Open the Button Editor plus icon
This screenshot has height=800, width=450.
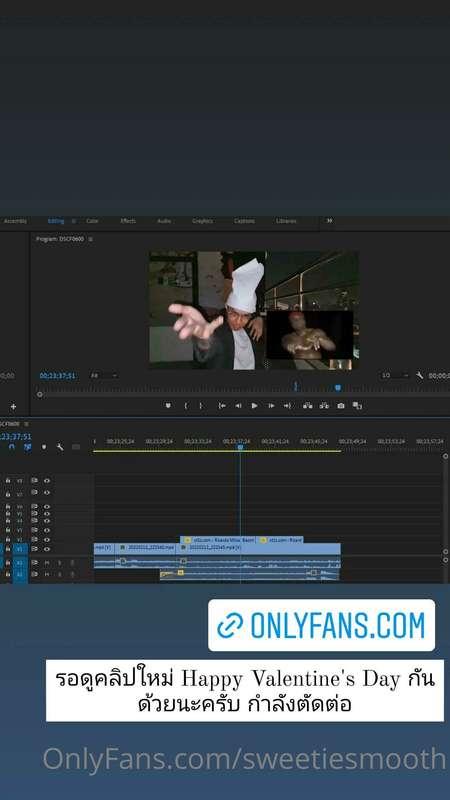click(x=13, y=406)
